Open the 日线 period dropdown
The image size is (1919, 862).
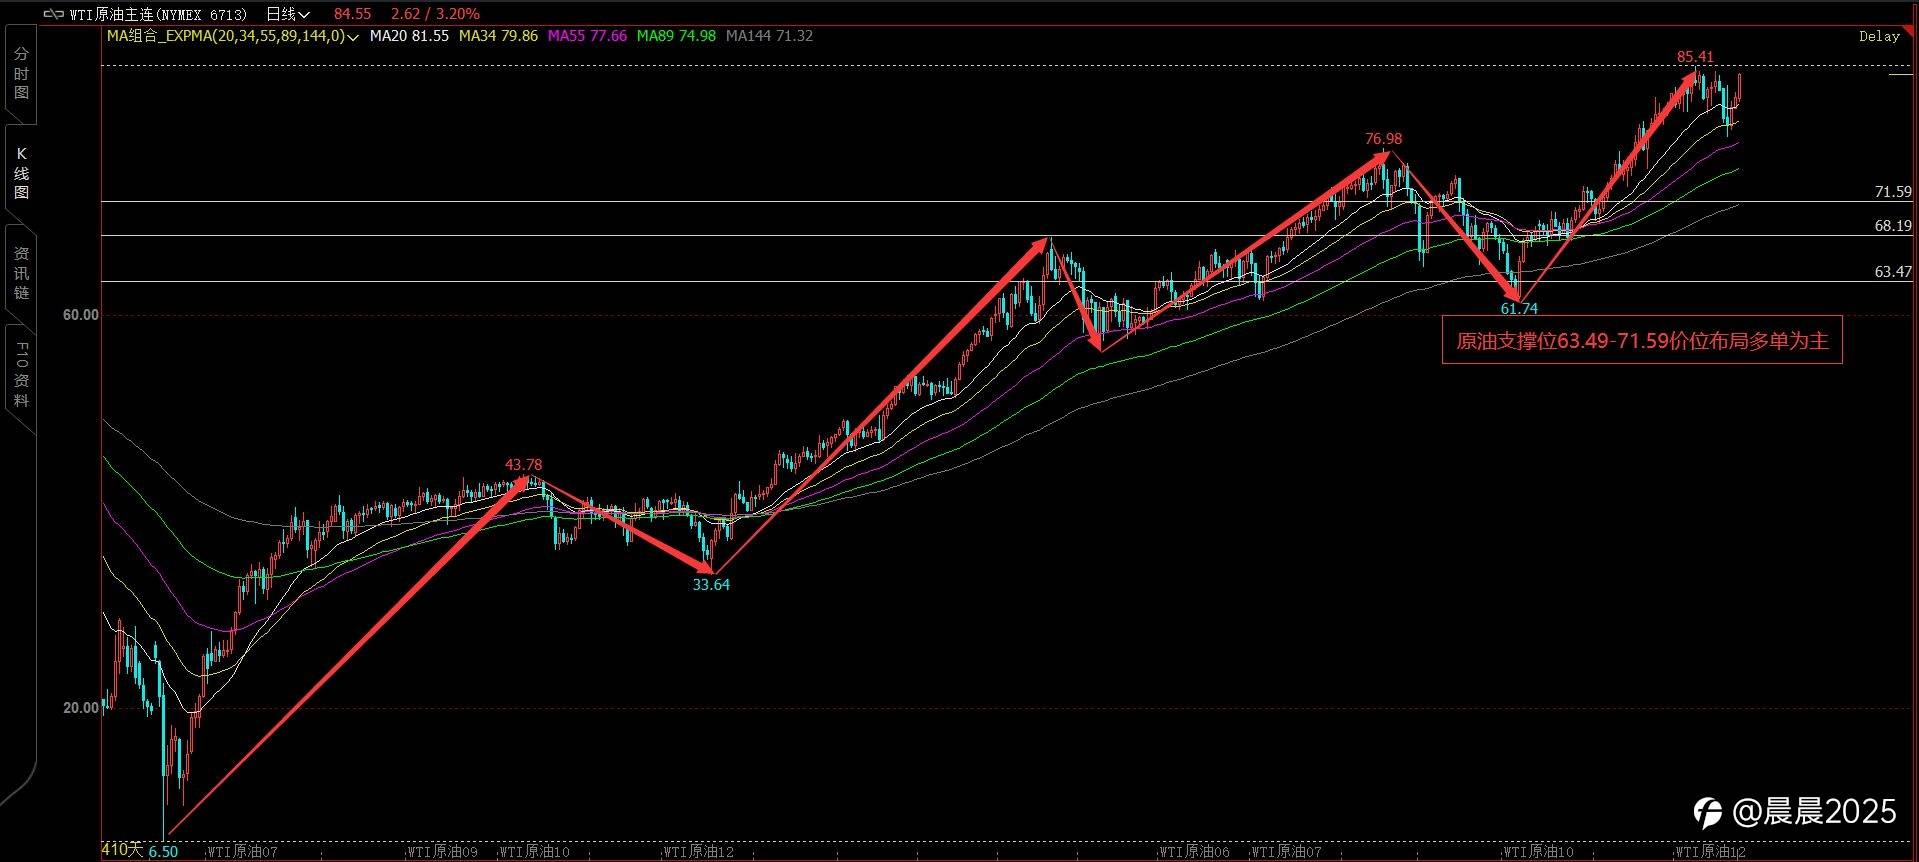point(288,14)
